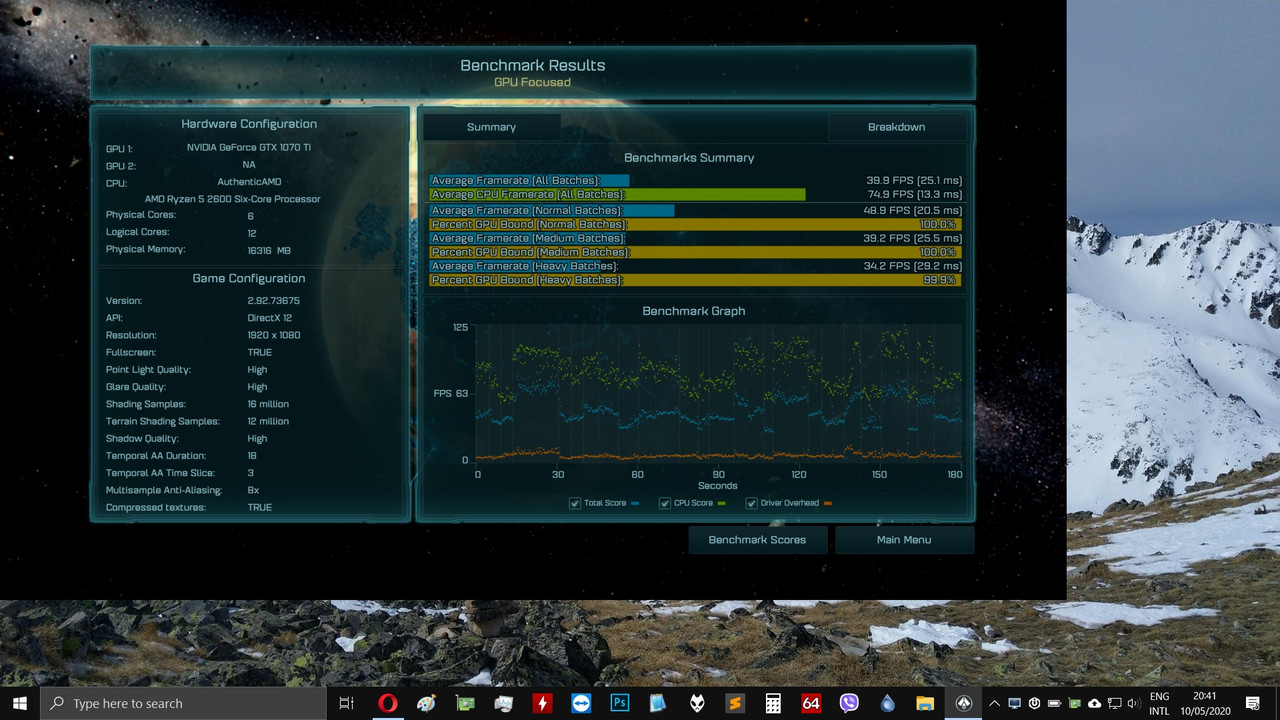
Task: Open Viber from the taskbar
Action: pyautogui.click(x=848, y=702)
